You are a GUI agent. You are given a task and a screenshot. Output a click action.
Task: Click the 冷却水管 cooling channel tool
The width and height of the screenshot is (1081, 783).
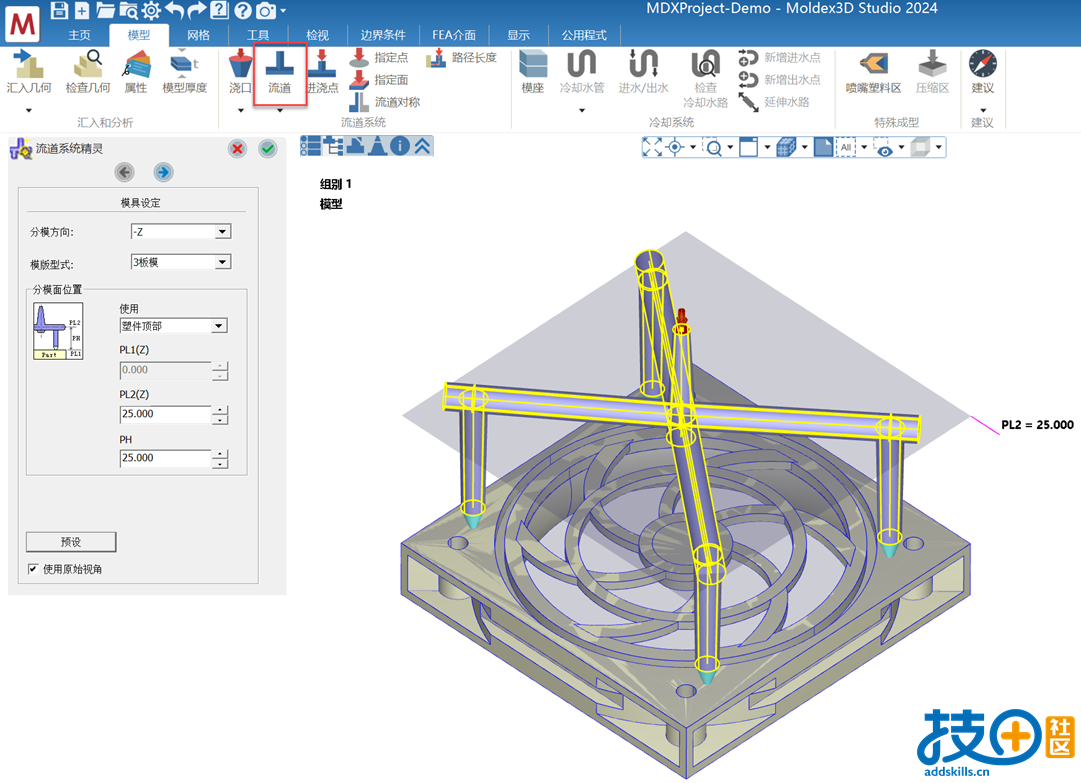pyautogui.click(x=582, y=71)
